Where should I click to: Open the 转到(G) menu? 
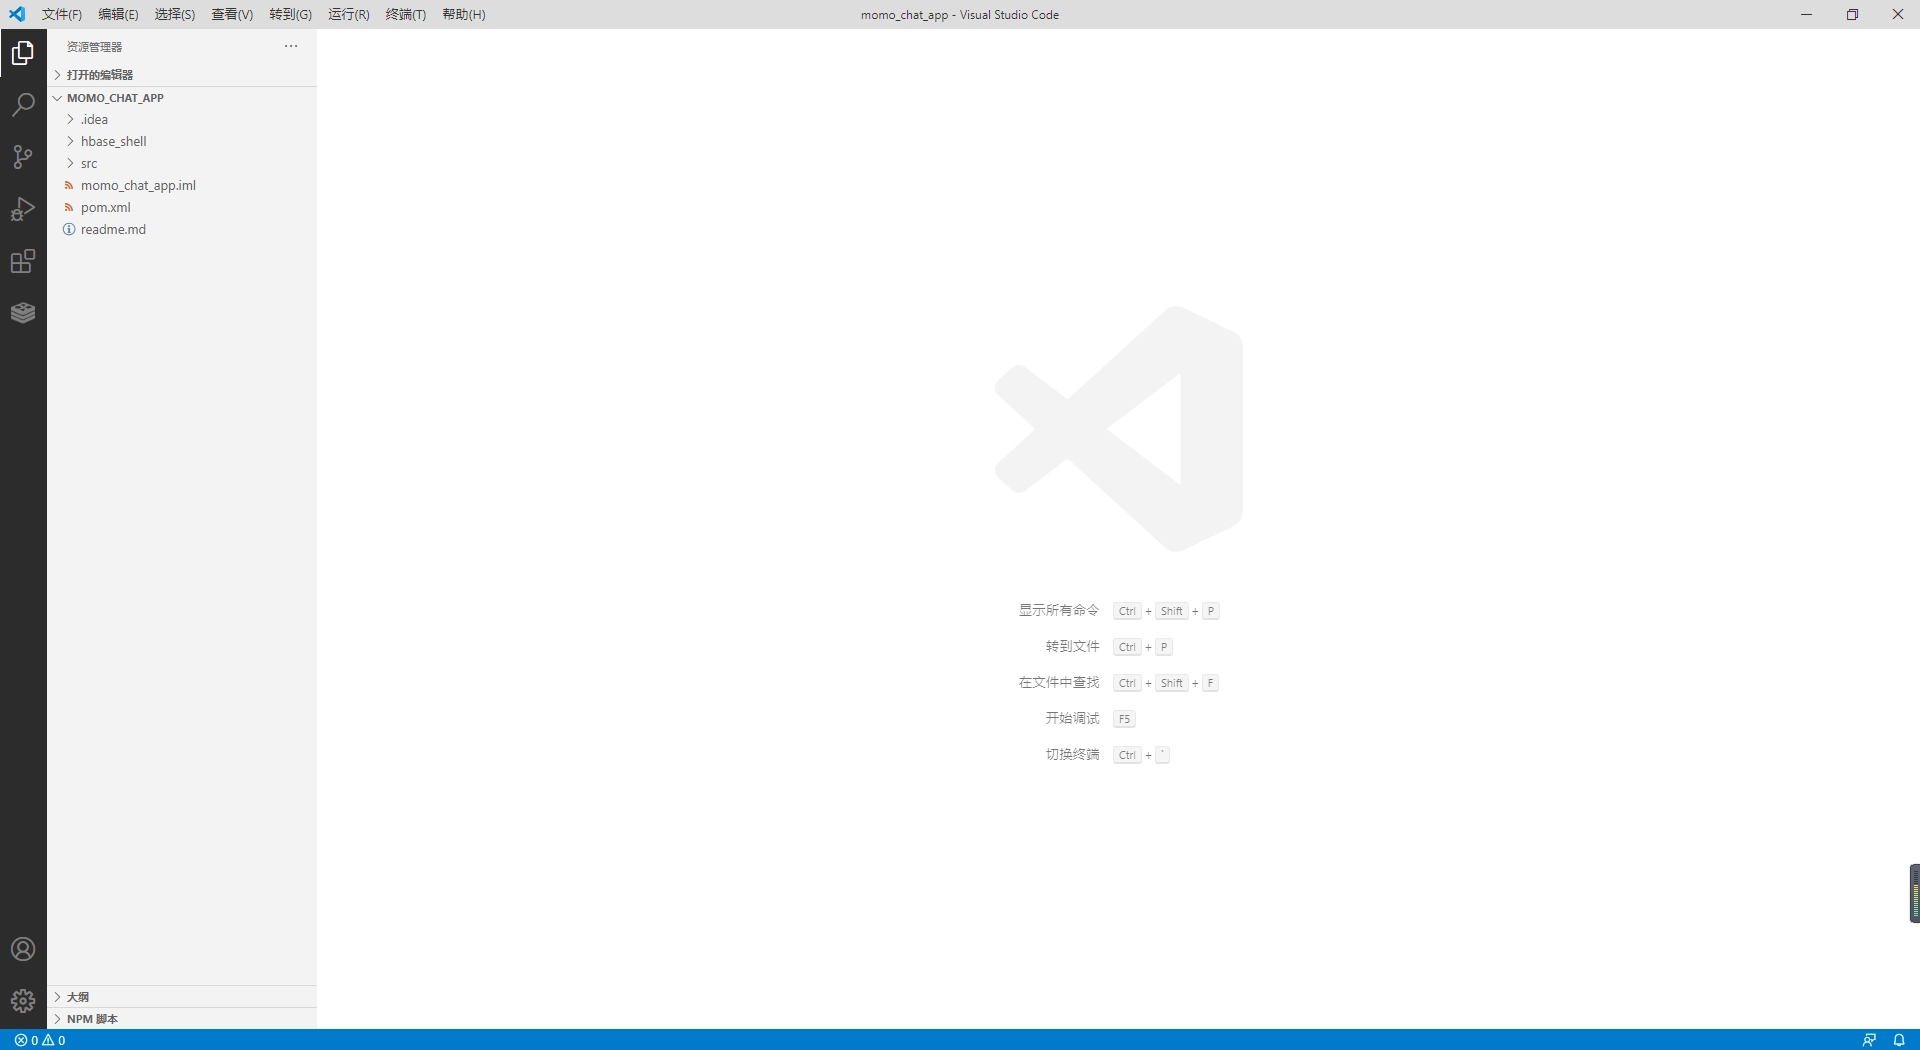click(290, 14)
